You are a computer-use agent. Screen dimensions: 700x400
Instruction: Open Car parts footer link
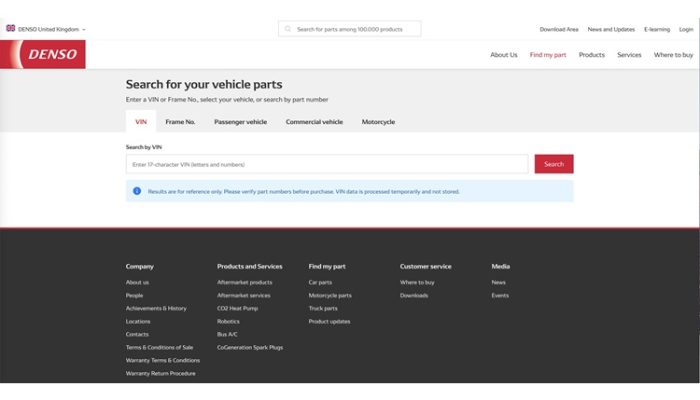[320, 282]
